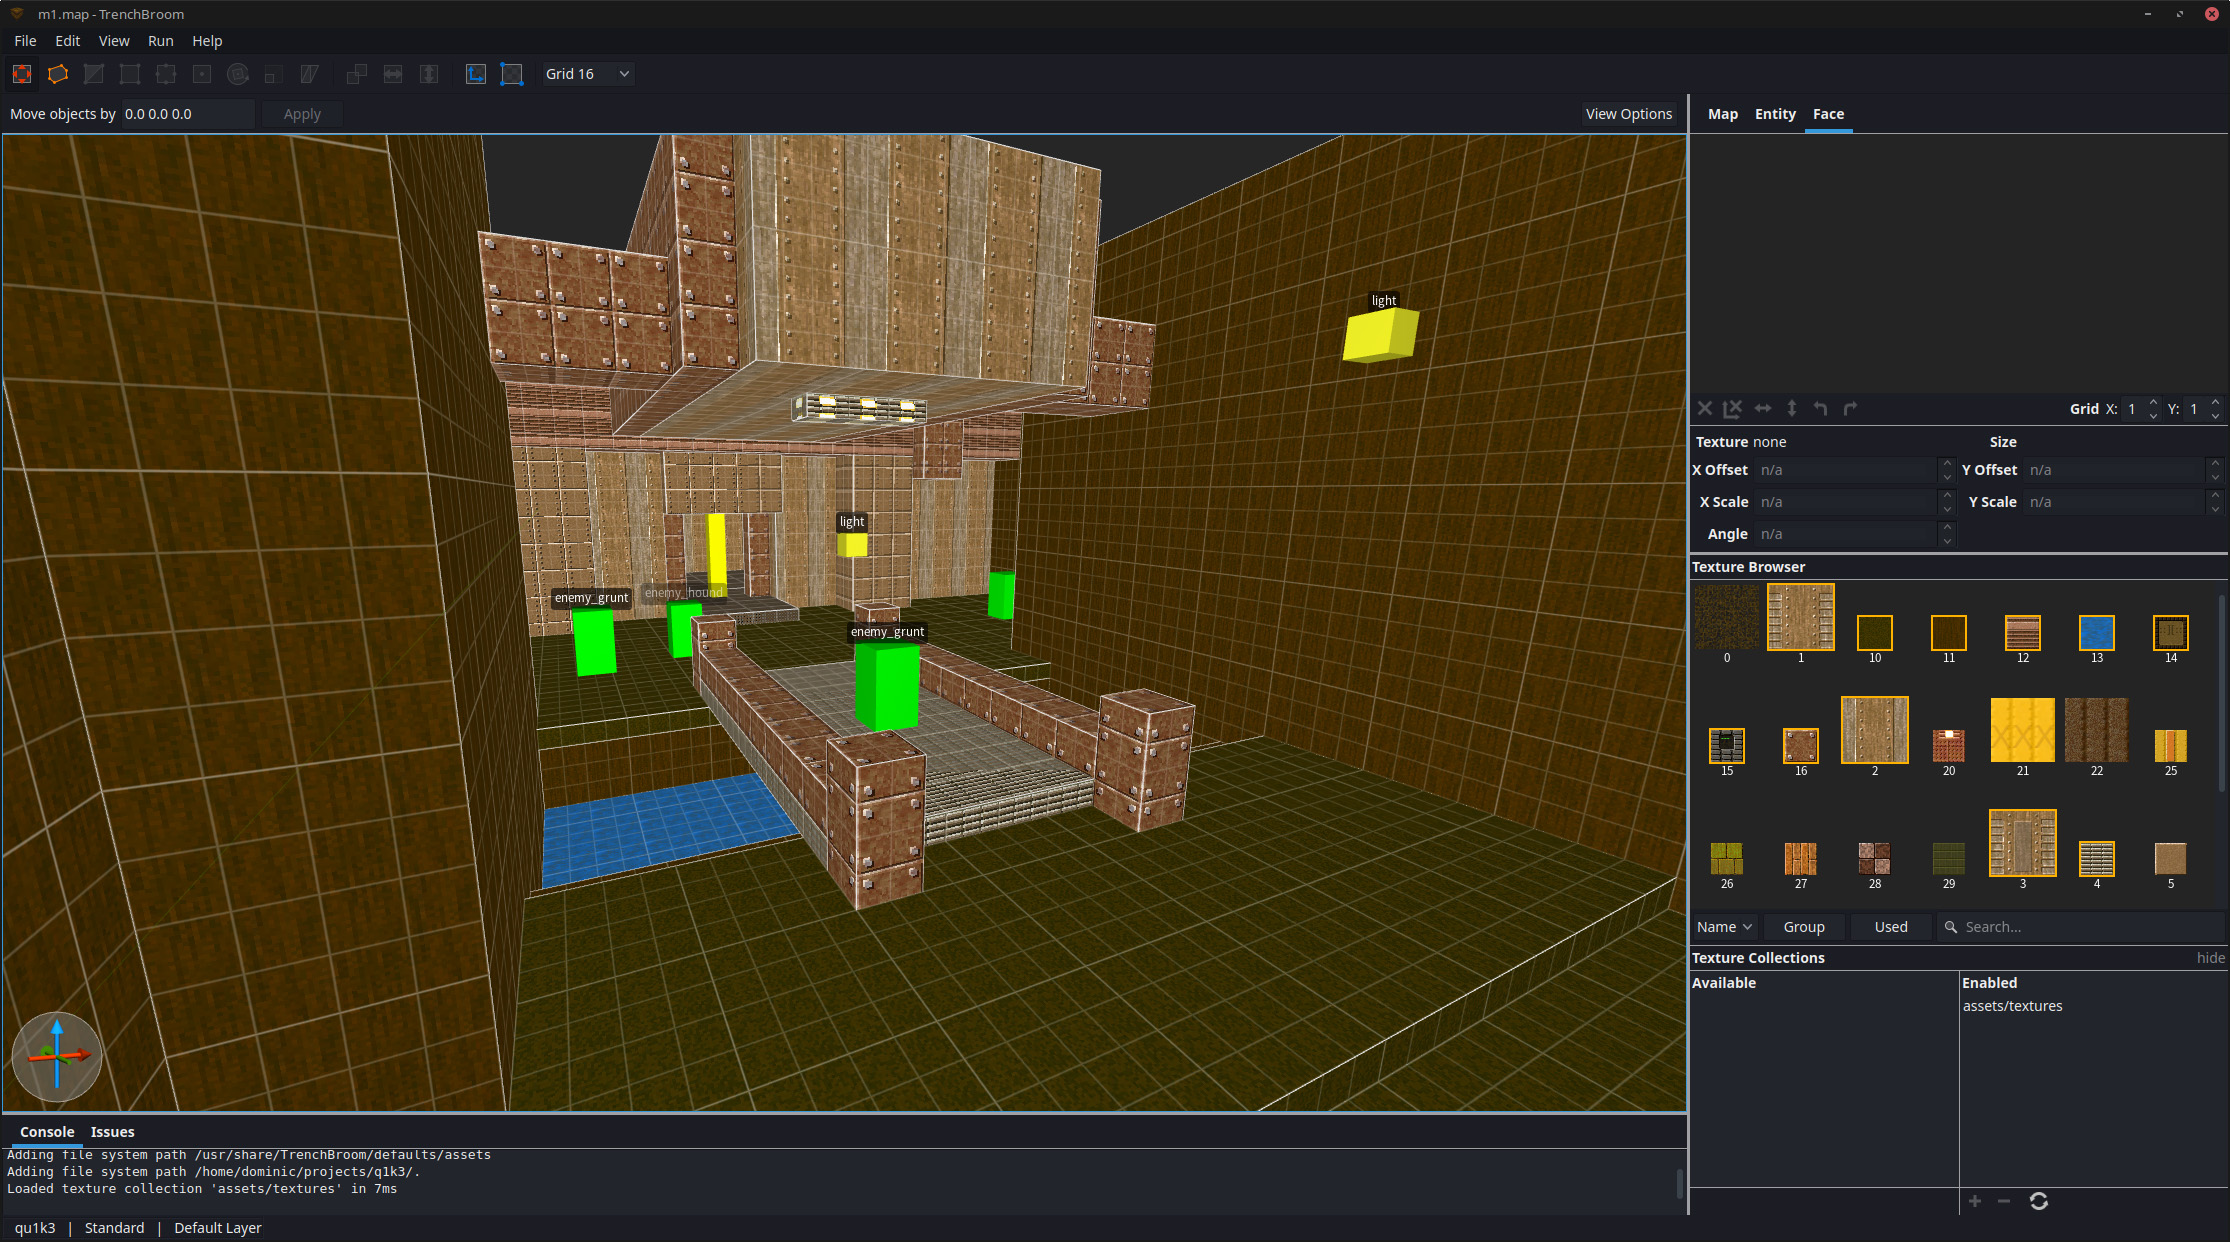Switch to the Entity tab
The width and height of the screenshot is (2230, 1242).
(1774, 114)
